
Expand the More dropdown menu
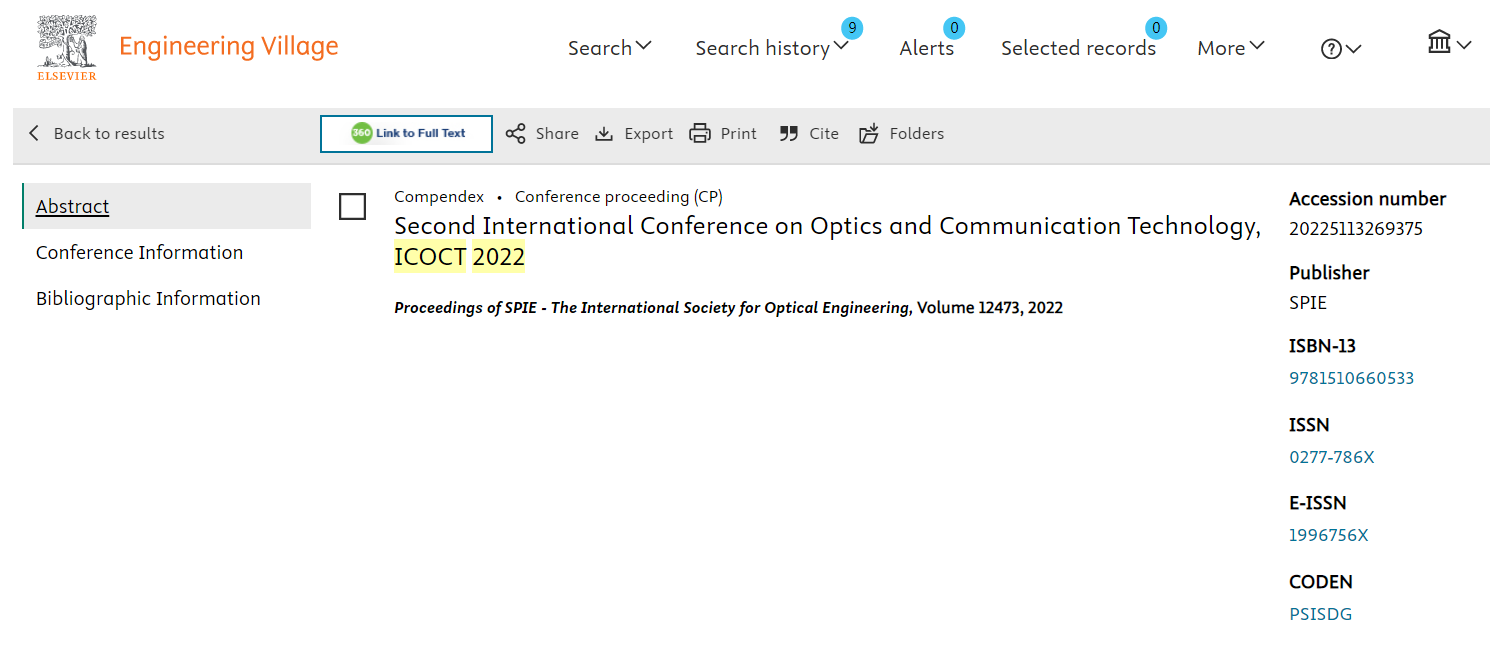(1257, 46)
